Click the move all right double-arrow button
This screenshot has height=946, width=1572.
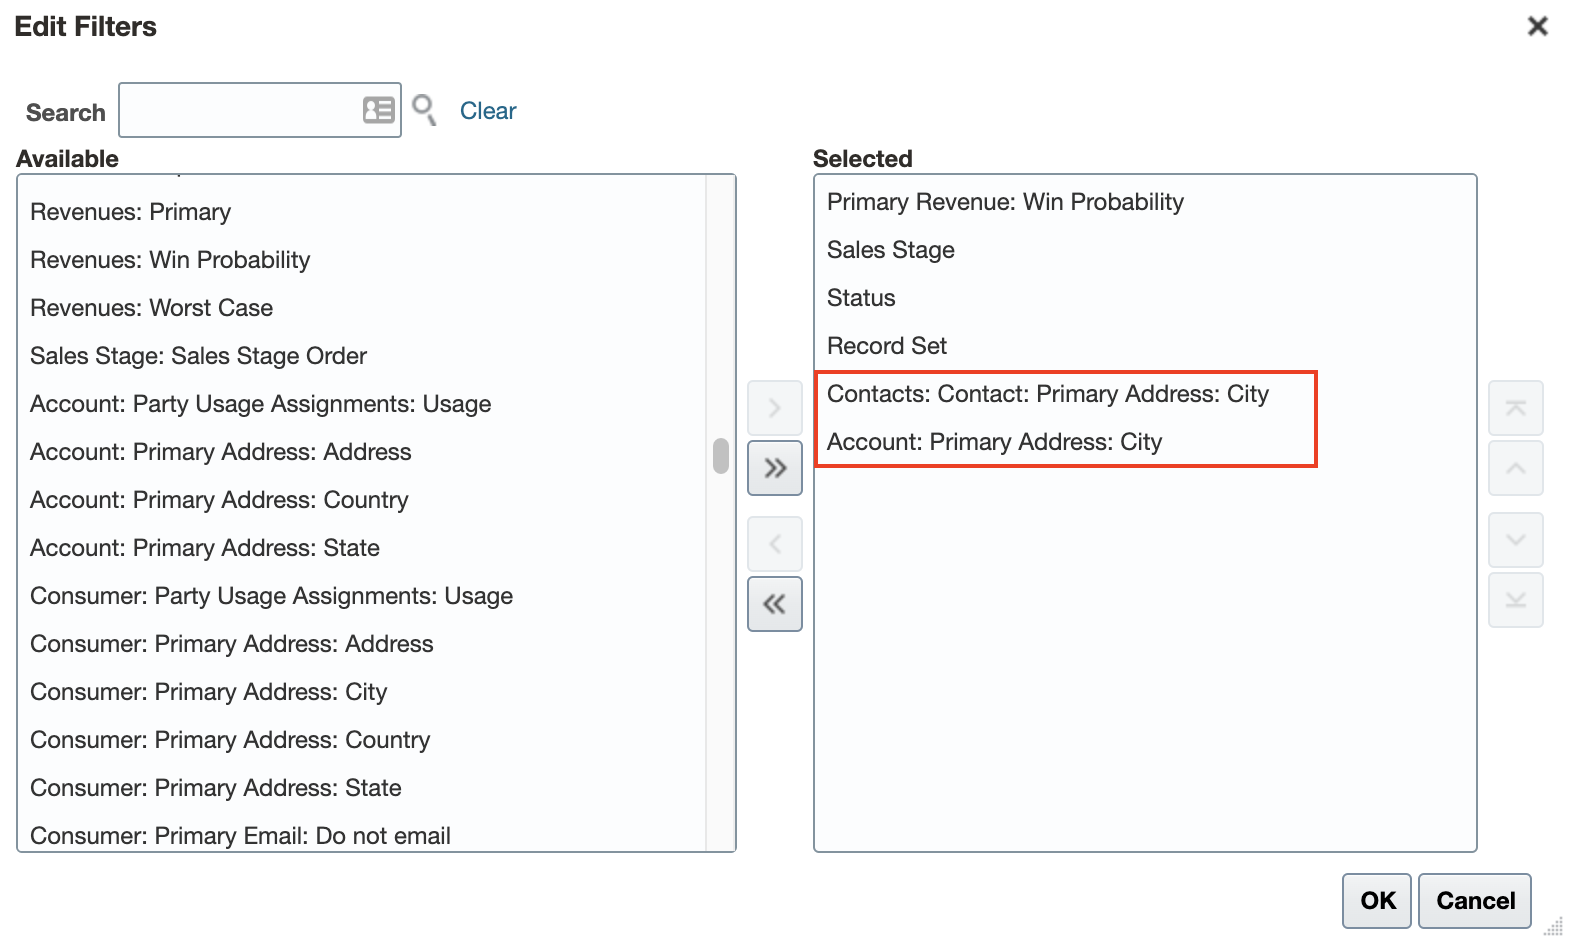click(x=774, y=468)
